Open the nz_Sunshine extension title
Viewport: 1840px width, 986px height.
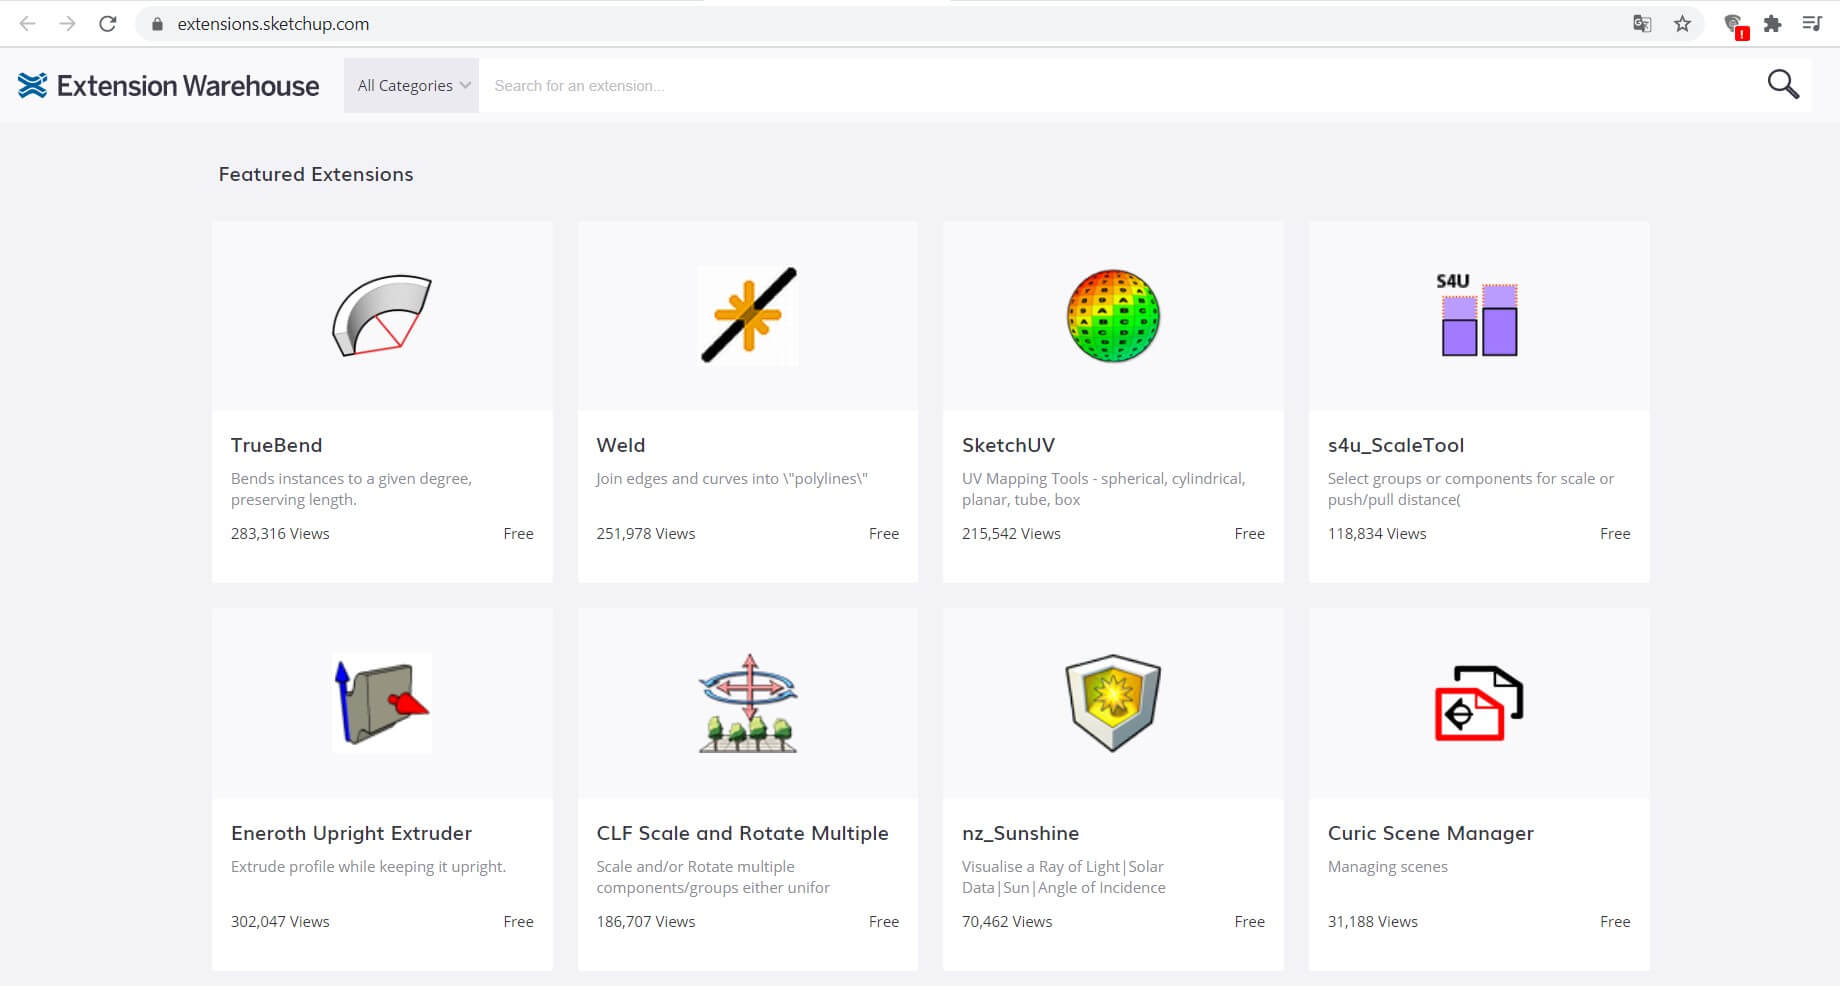click(x=1020, y=833)
